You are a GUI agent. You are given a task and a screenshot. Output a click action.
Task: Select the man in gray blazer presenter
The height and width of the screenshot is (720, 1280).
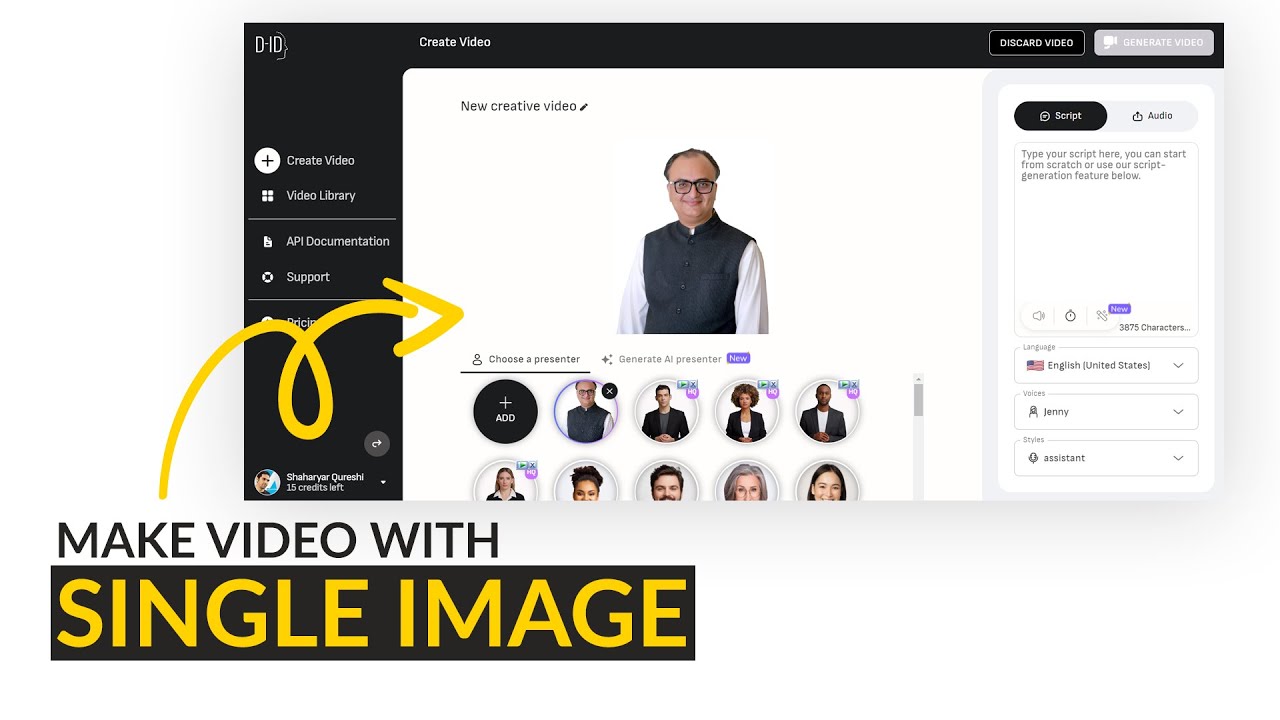click(827, 411)
